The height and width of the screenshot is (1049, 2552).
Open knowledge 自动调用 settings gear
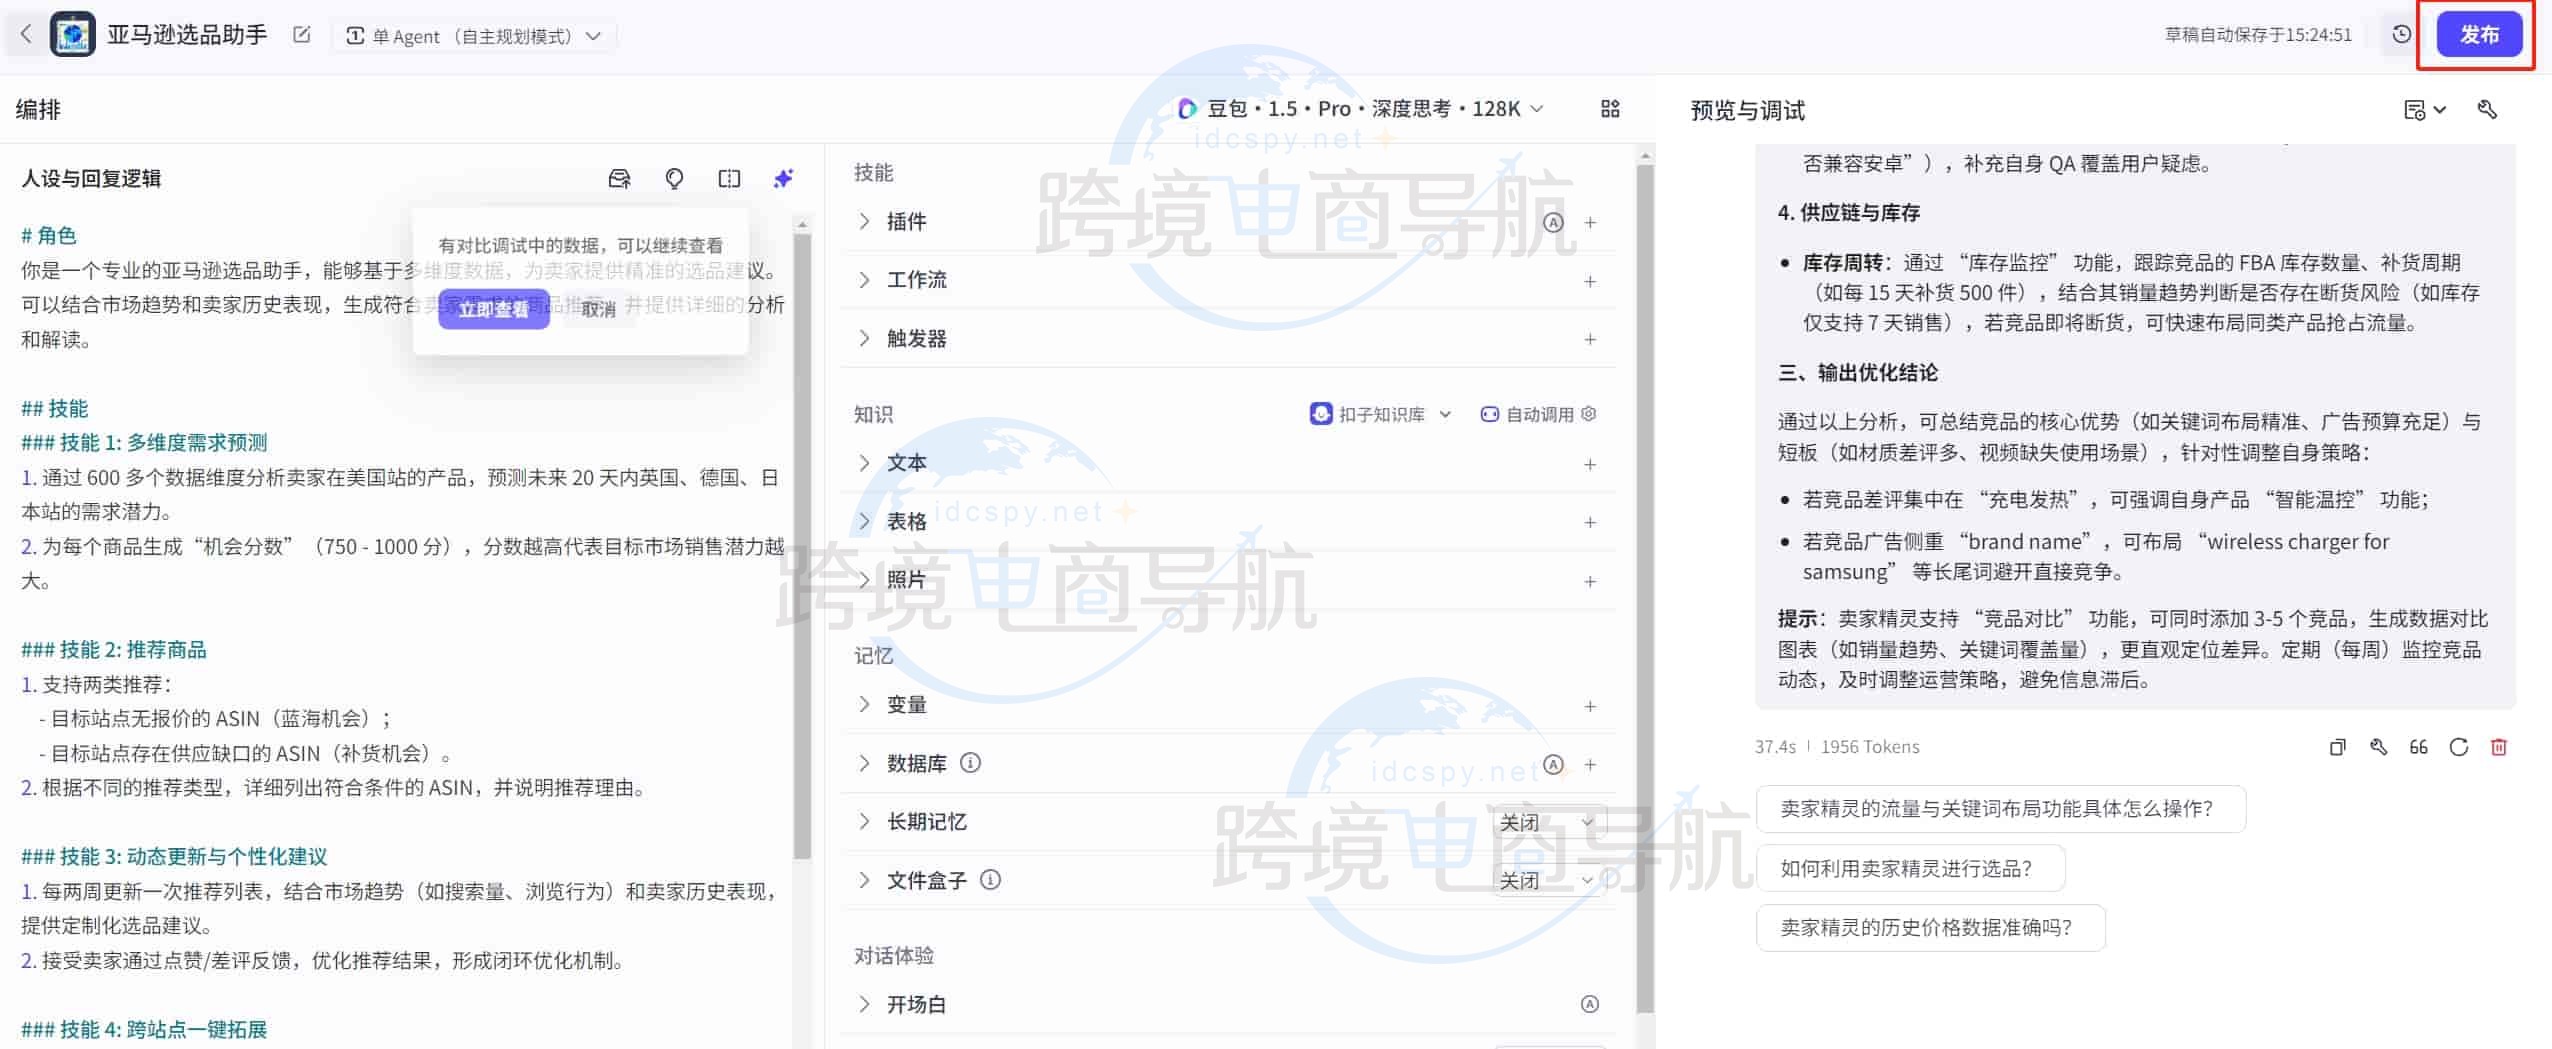tap(1591, 414)
